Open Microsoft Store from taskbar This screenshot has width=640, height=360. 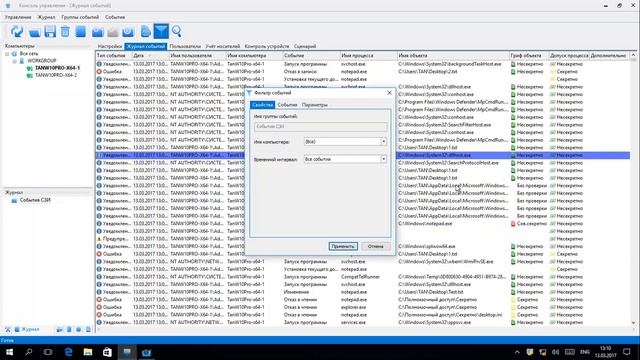107,352
